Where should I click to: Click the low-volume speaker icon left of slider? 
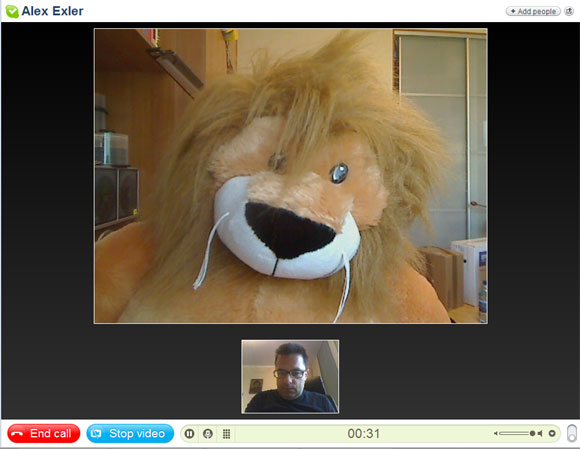tap(496, 433)
